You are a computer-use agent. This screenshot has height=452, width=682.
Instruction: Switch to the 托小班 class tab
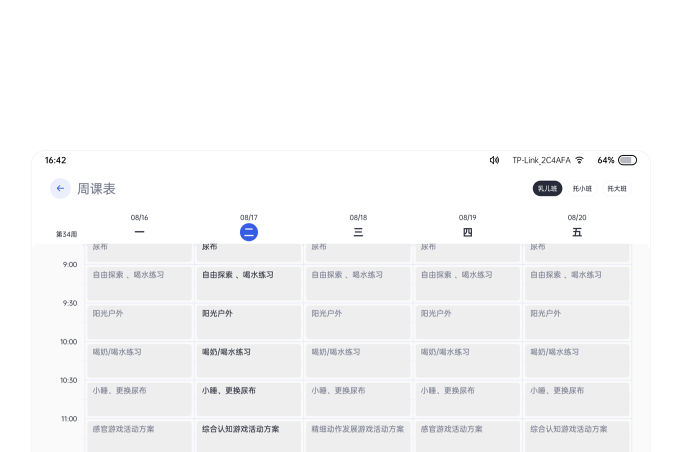tap(582, 188)
